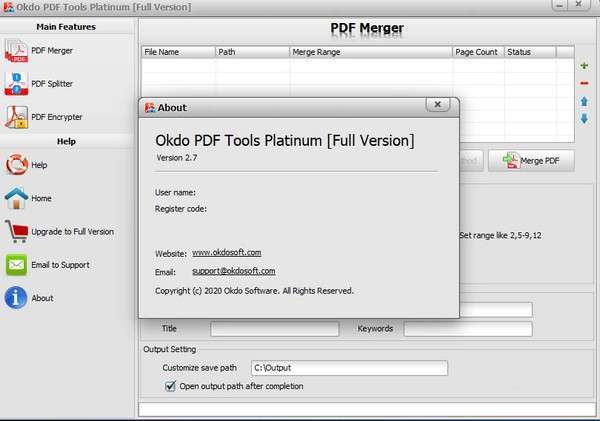The height and width of the screenshot is (421, 600).
Task: Click the Output Setting group label
Action: (x=170, y=349)
